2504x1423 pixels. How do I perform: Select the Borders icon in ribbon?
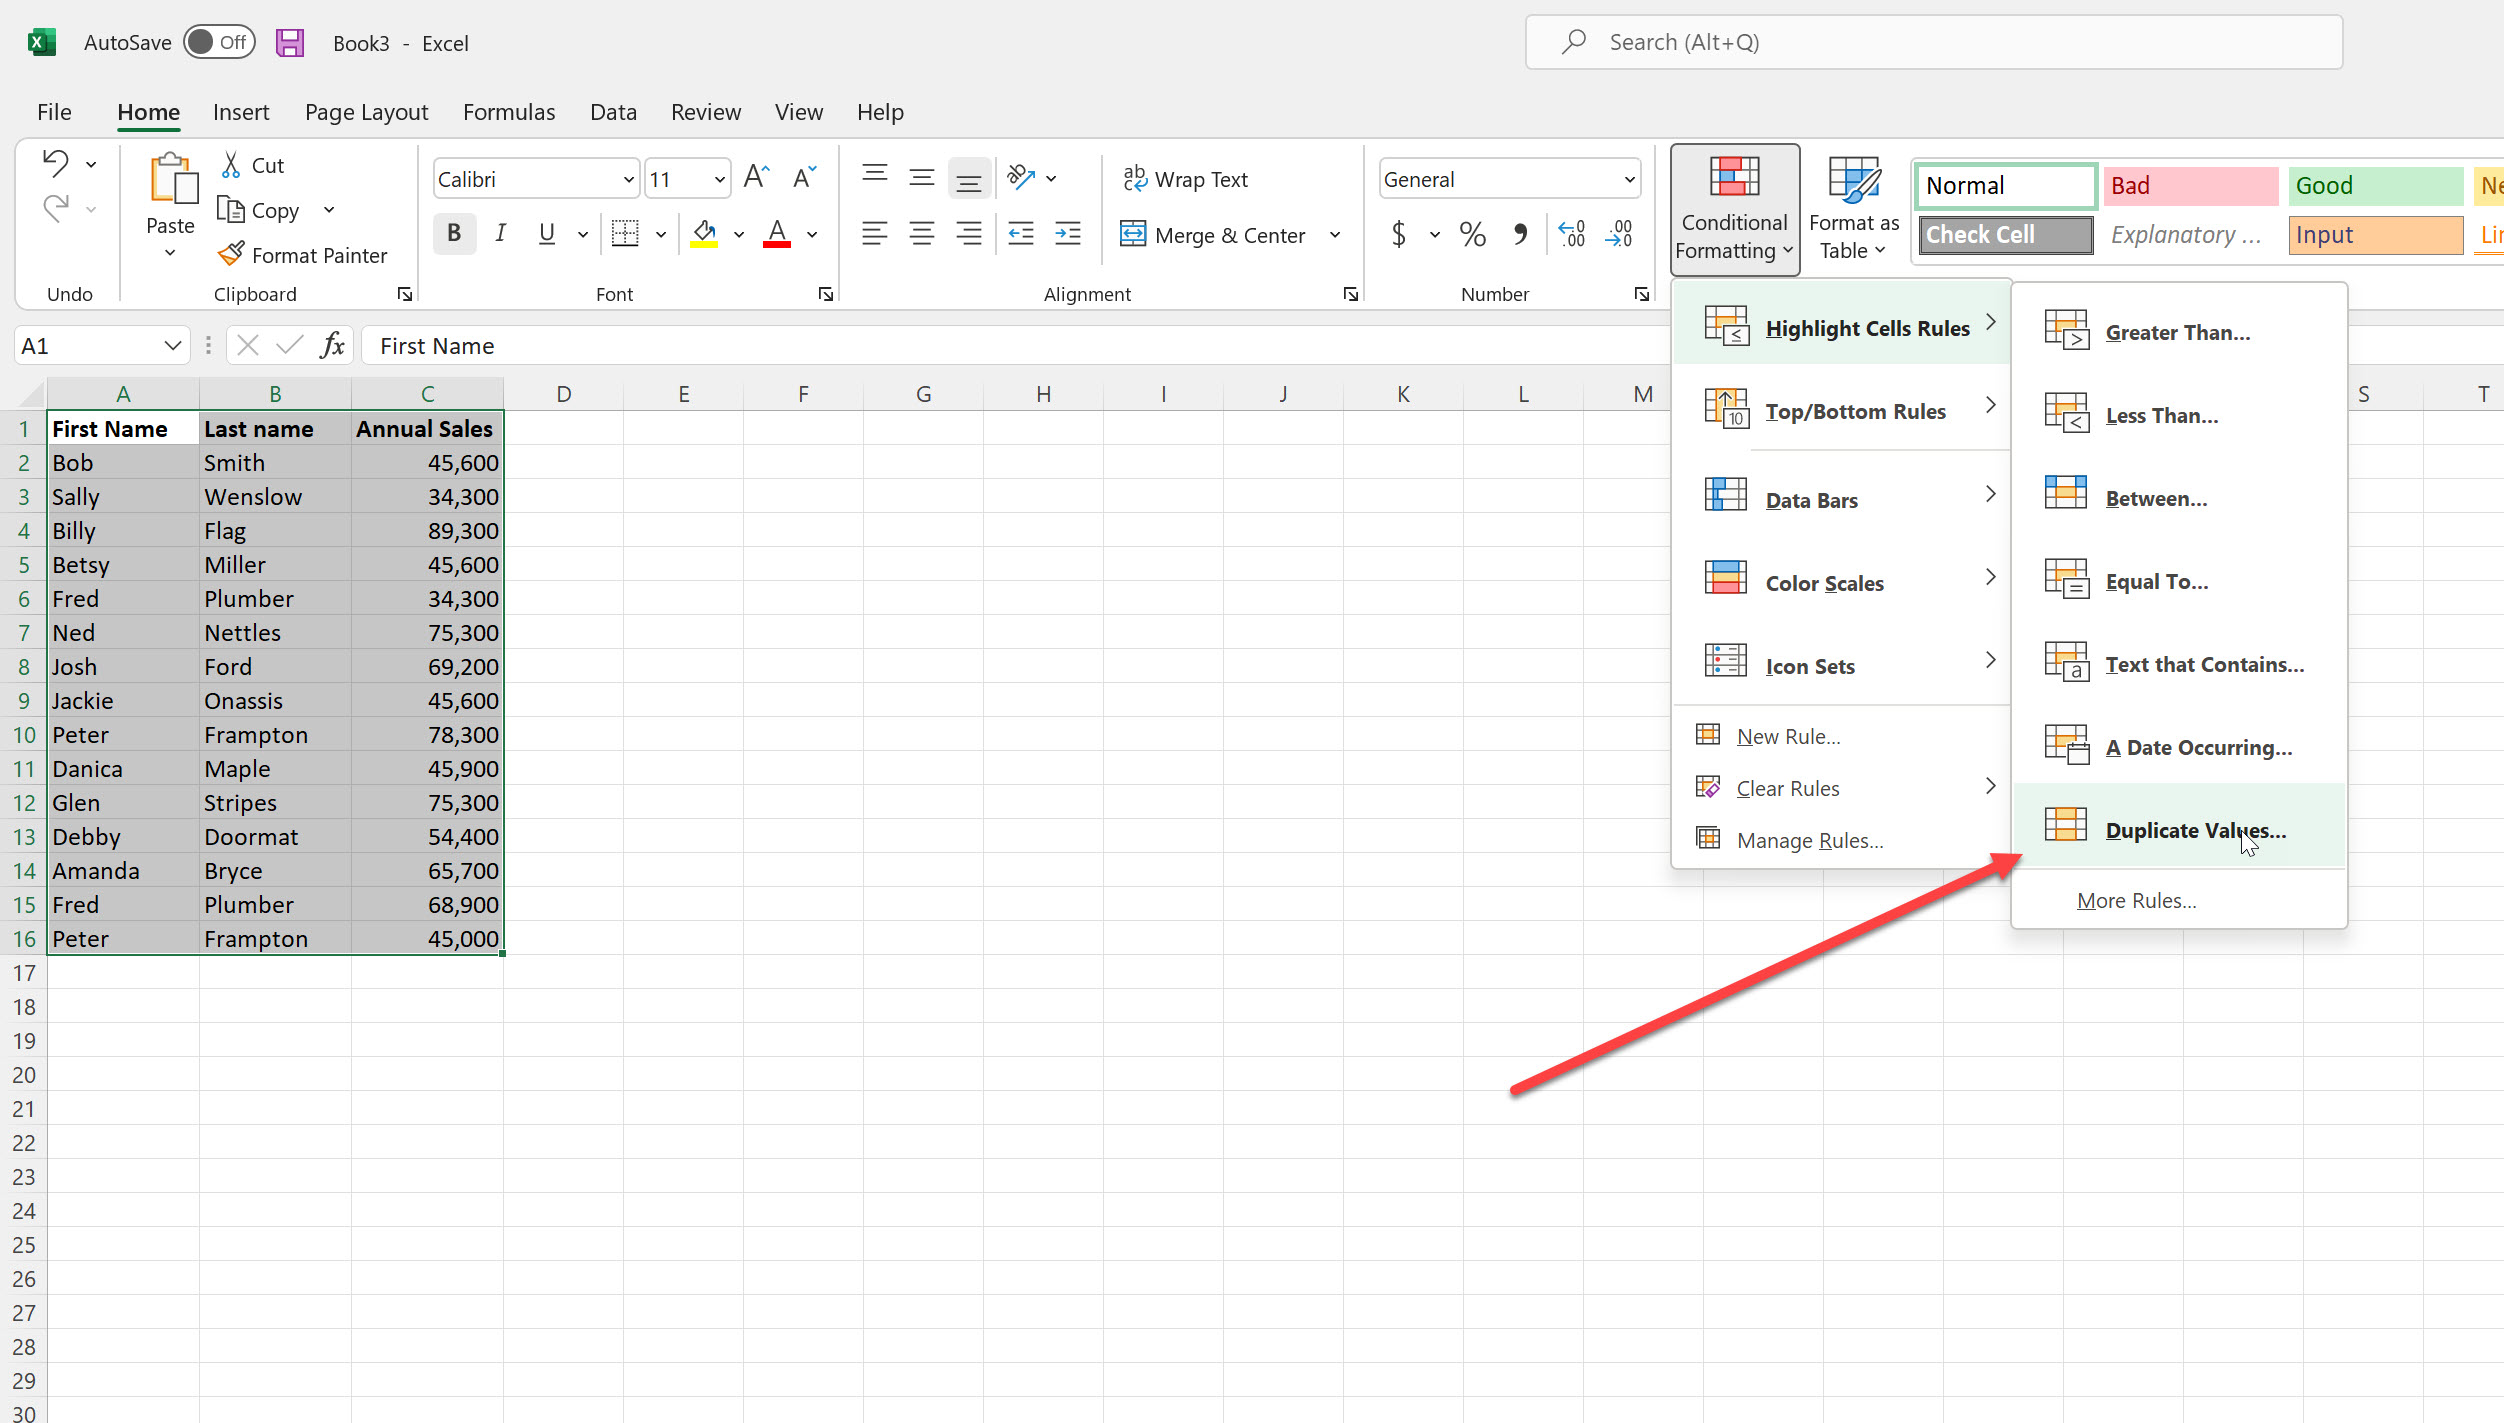point(623,232)
